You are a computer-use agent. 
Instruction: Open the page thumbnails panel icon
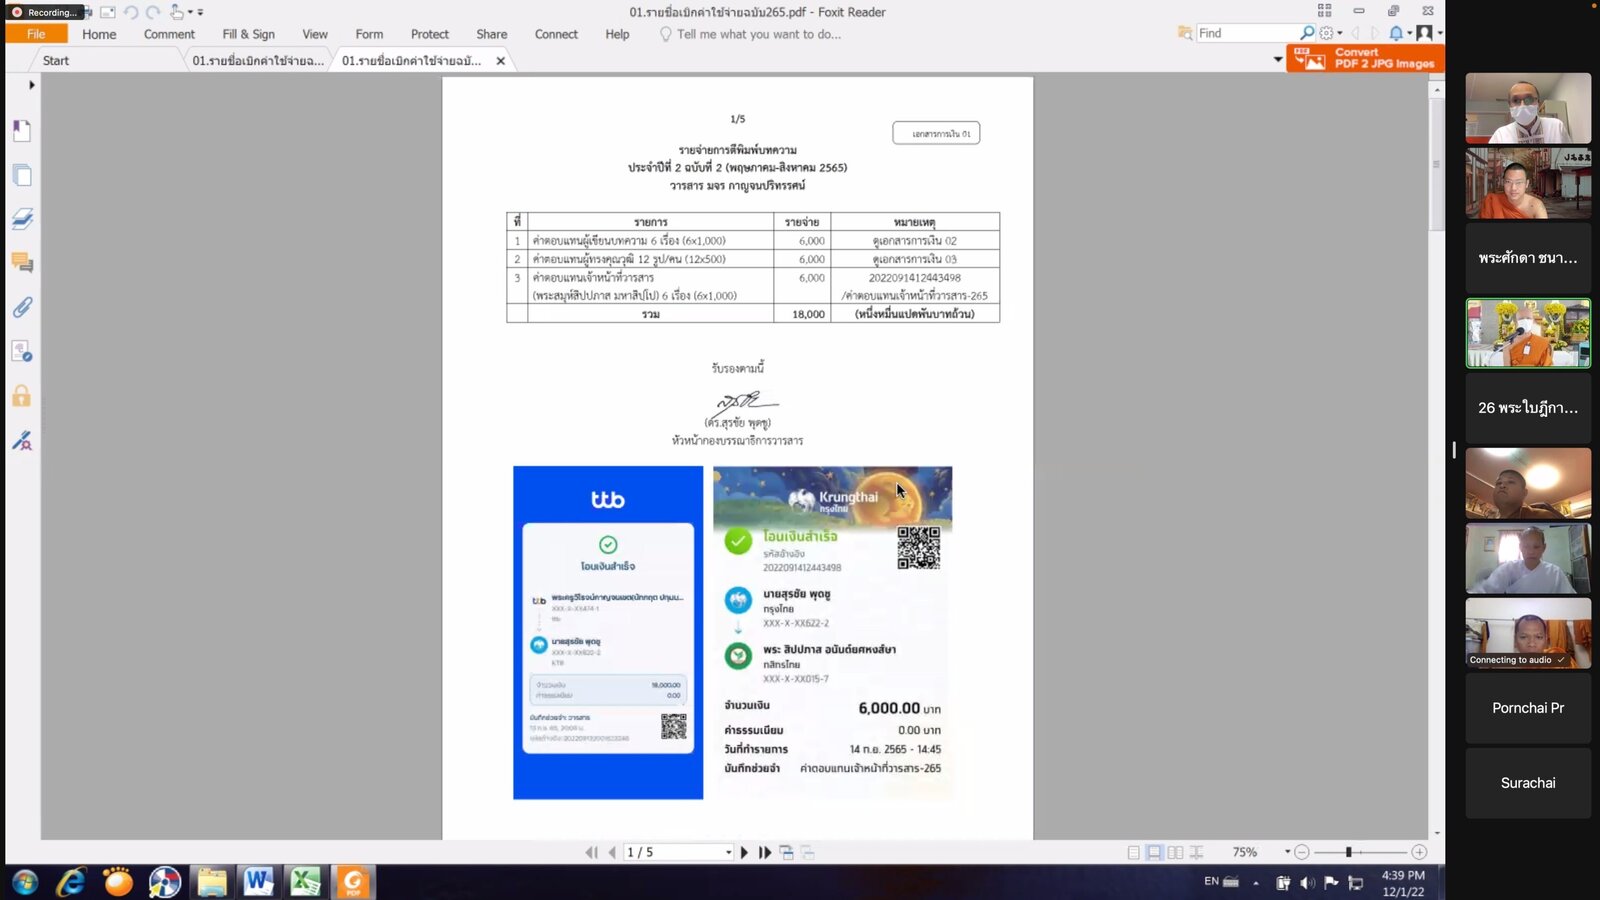(x=22, y=176)
